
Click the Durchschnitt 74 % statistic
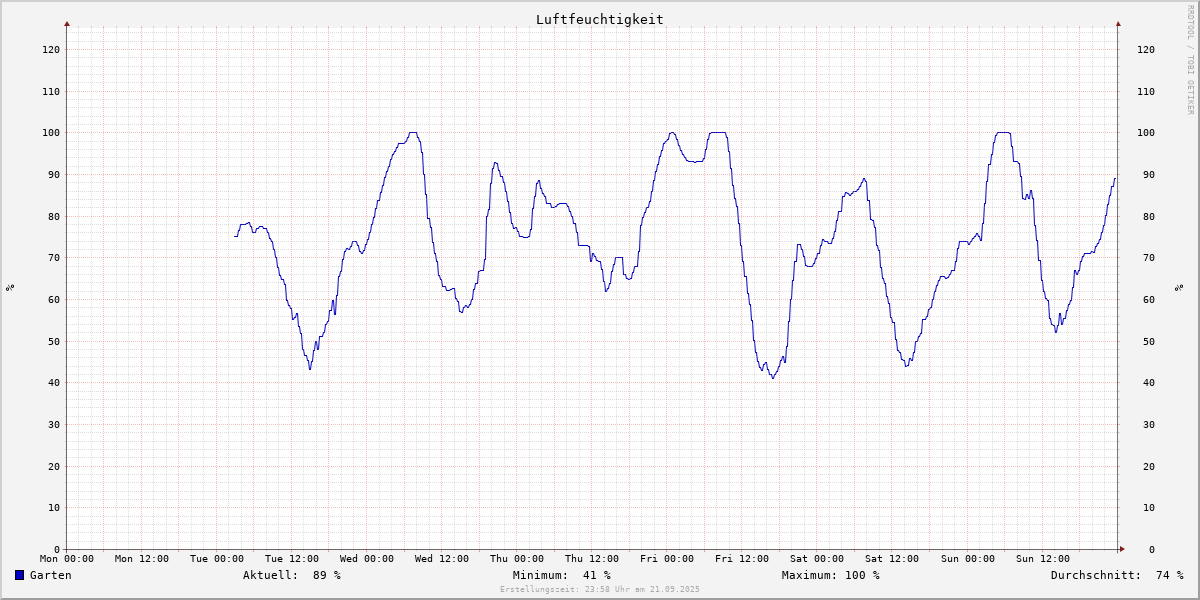point(1116,575)
